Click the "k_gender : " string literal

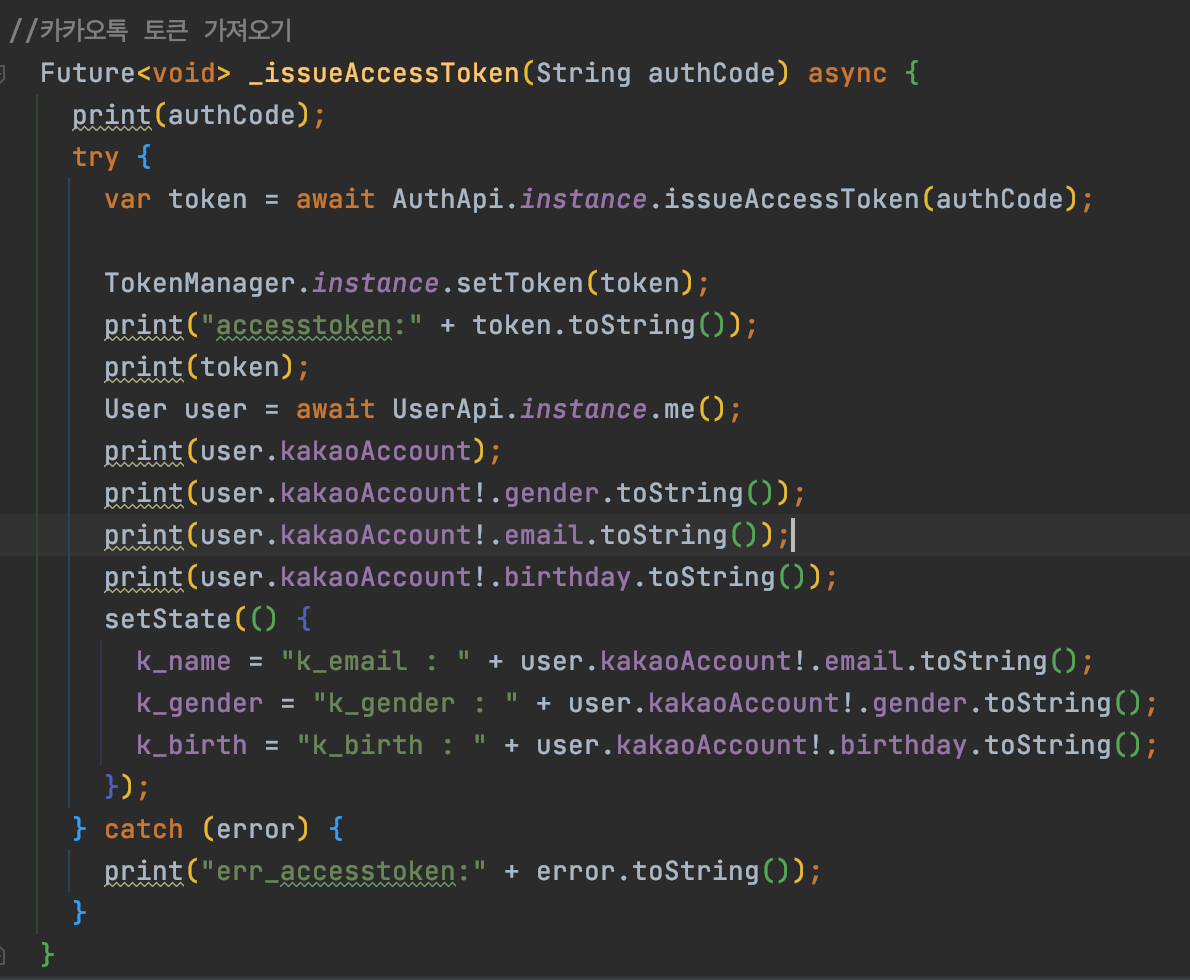pyautogui.click(x=415, y=703)
